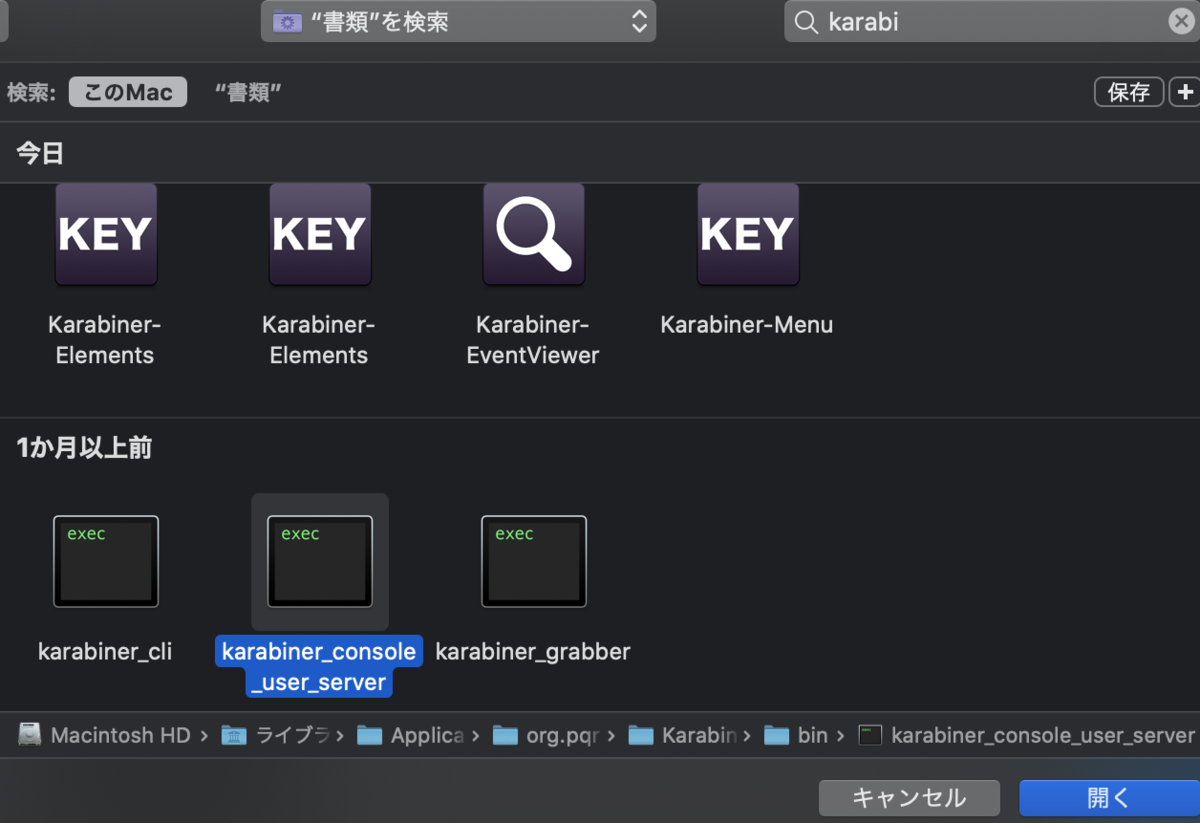The width and height of the screenshot is (1200, 823).
Task: Clear the "karabi" search text
Action: pyautogui.click(x=1180, y=22)
